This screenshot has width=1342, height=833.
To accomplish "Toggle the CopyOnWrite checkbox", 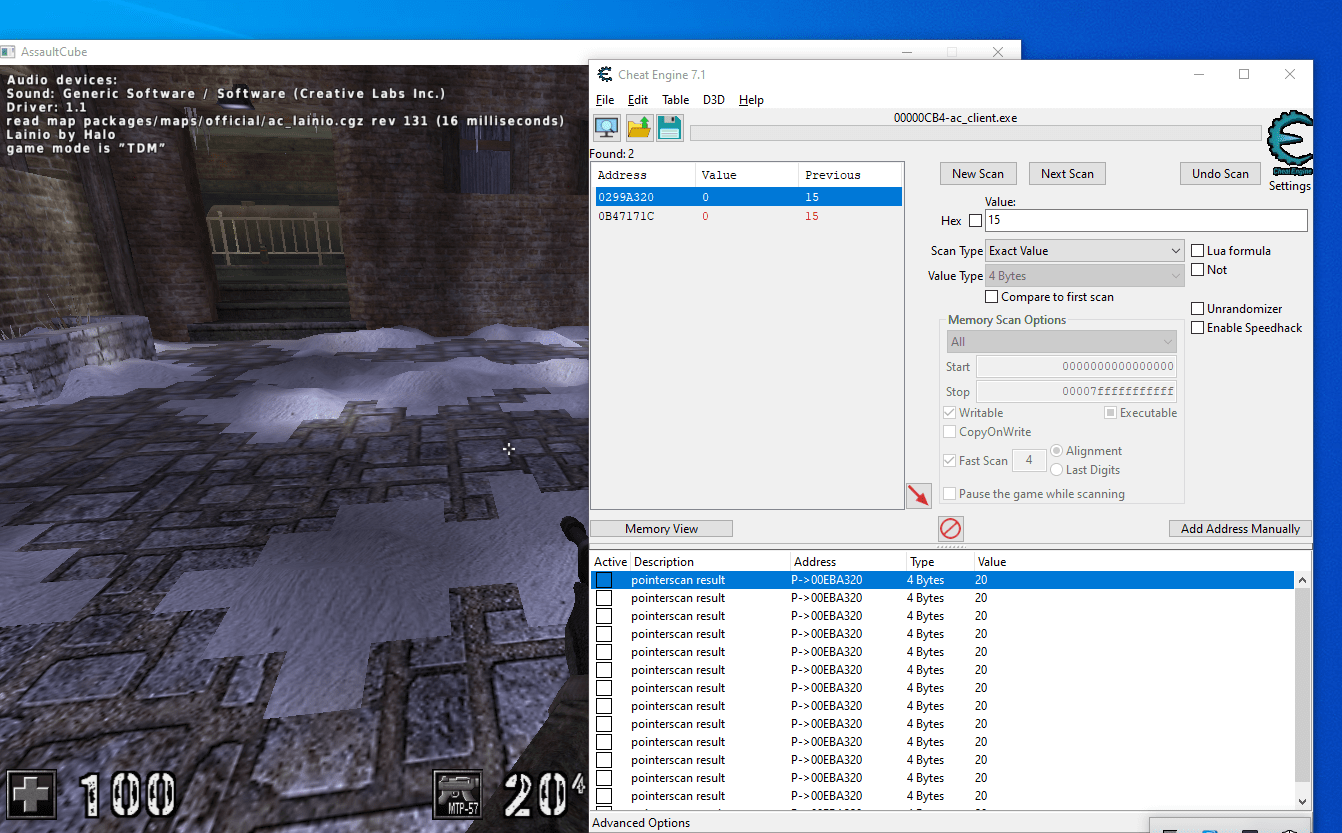I will pyautogui.click(x=949, y=432).
